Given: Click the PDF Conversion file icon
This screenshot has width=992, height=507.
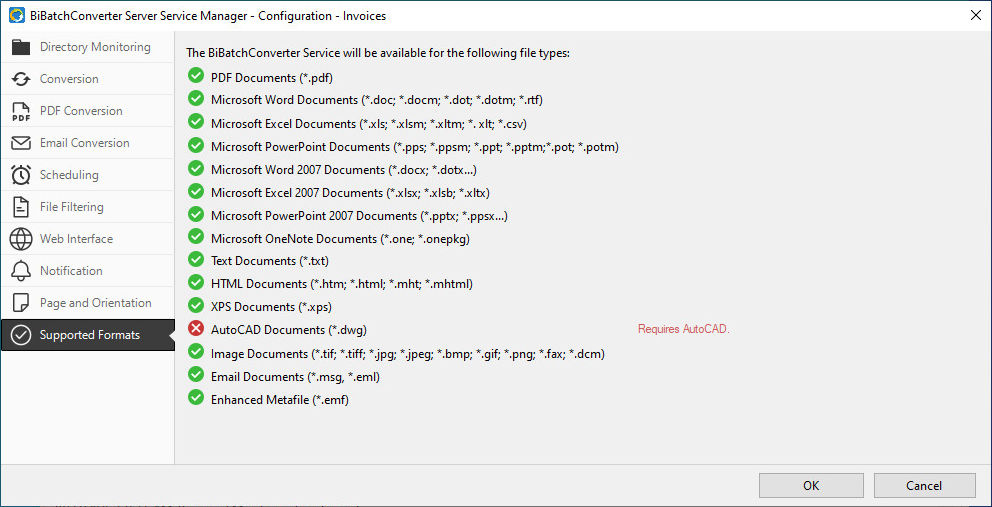Looking at the screenshot, I should pyautogui.click(x=21, y=111).
